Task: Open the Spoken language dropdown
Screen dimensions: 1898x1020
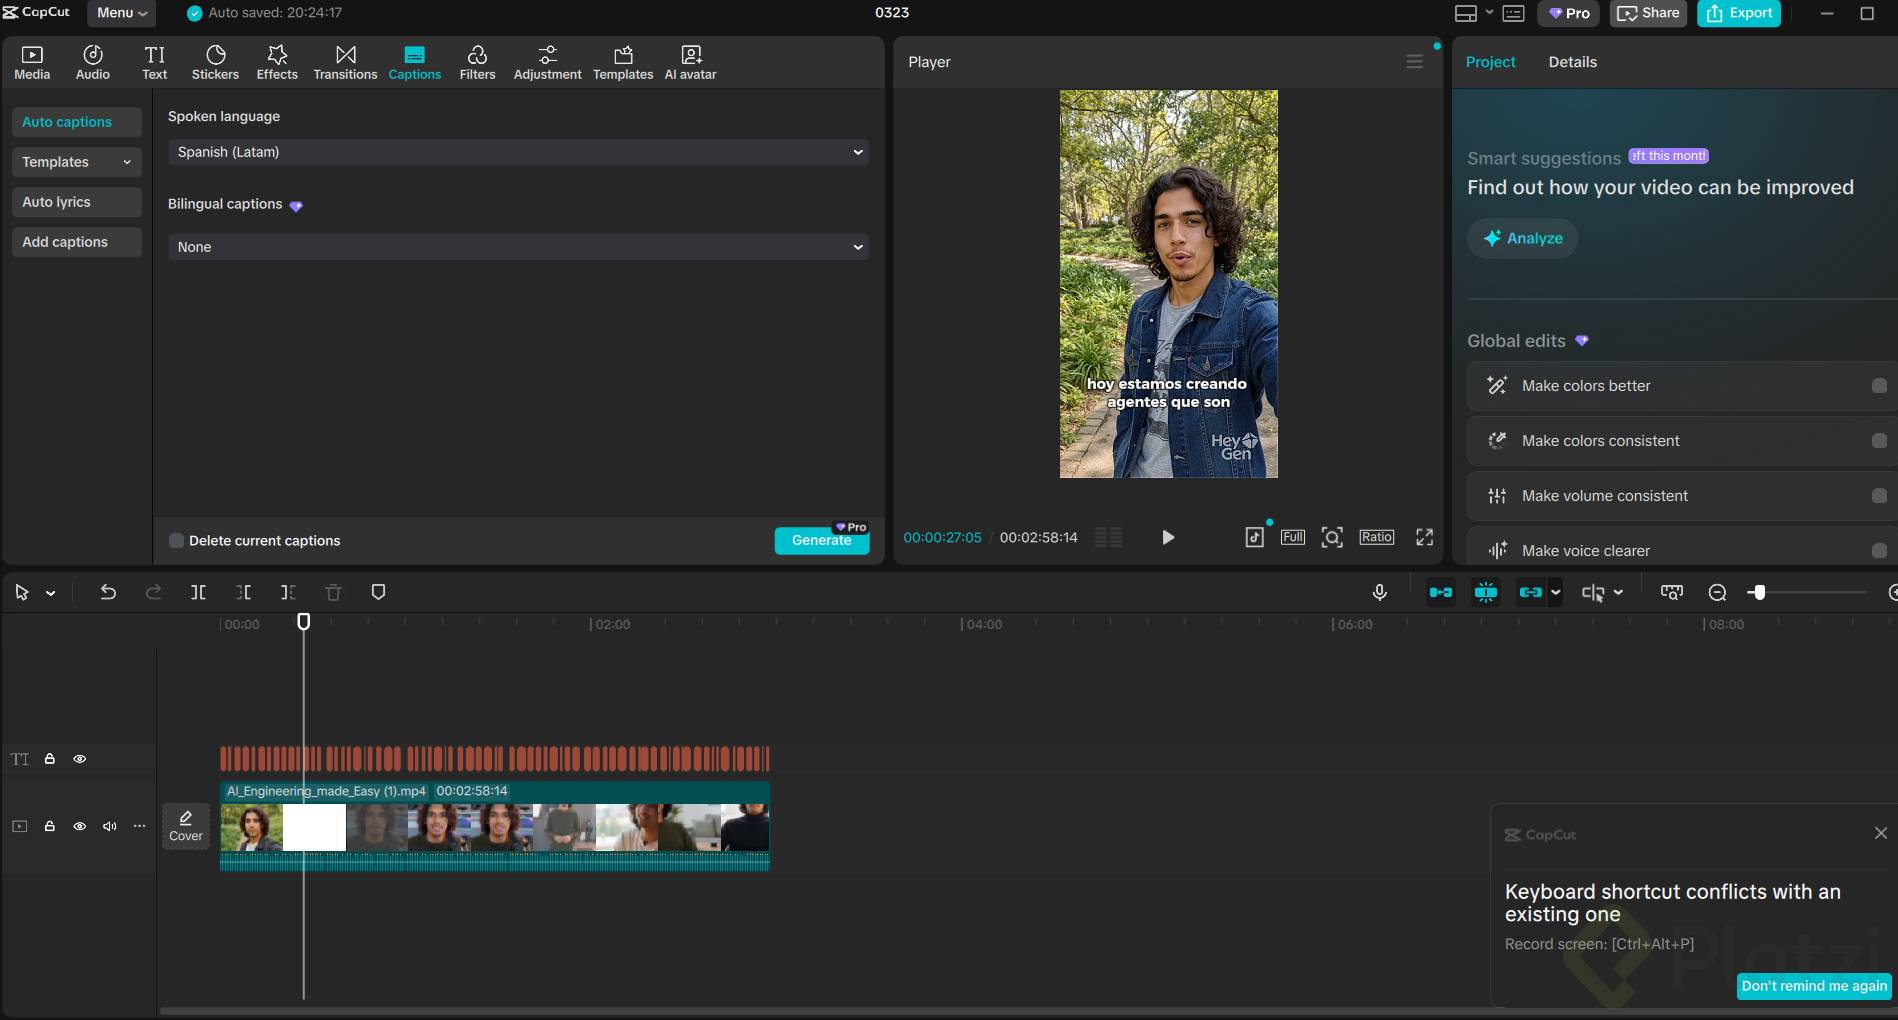Action: click(x=518, y=152)
